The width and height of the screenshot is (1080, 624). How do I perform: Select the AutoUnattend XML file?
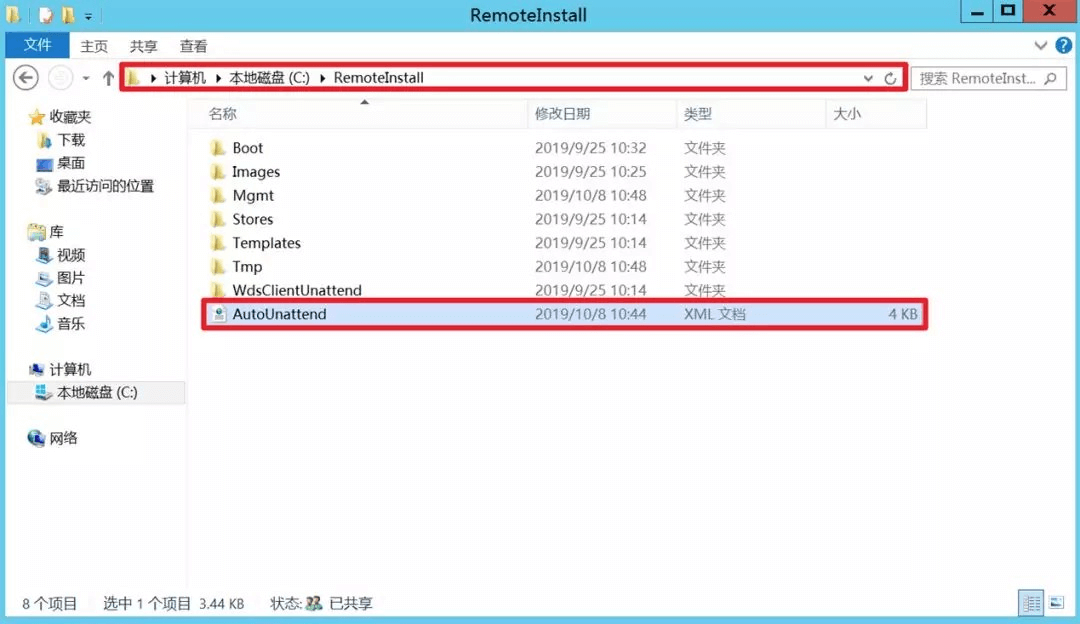279,314
